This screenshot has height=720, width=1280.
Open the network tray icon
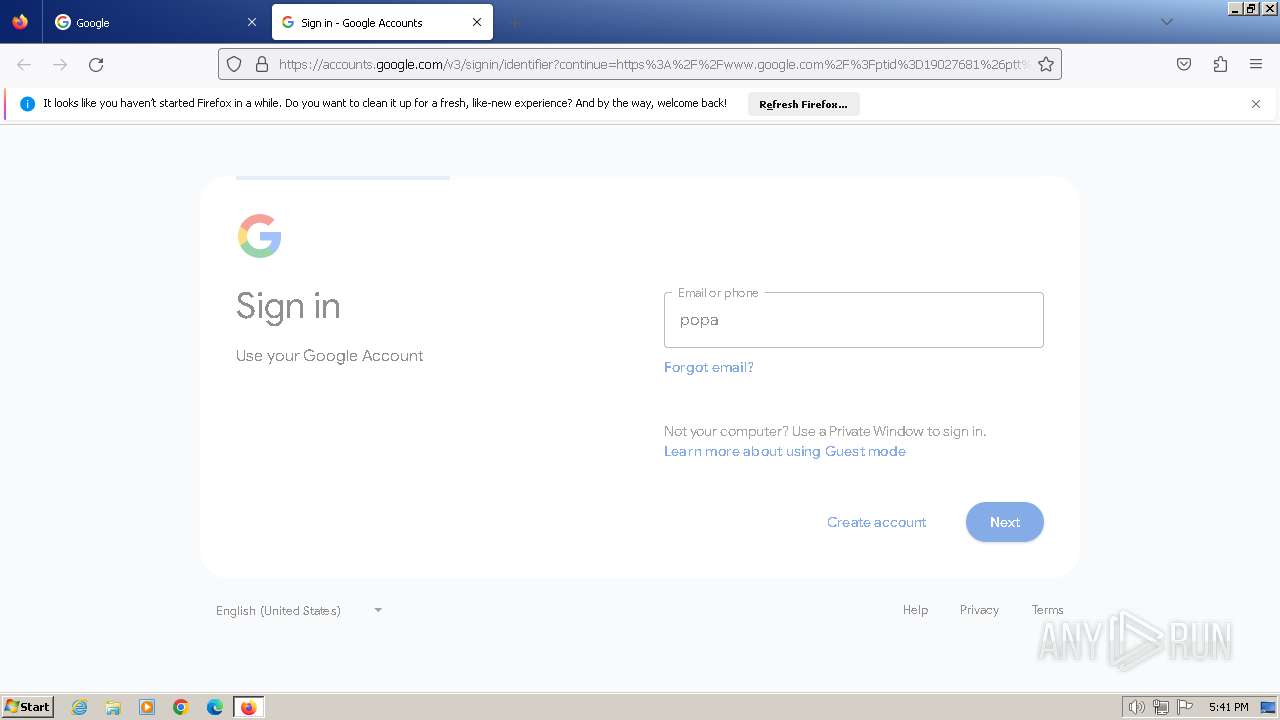click(x=1161, y=707)
